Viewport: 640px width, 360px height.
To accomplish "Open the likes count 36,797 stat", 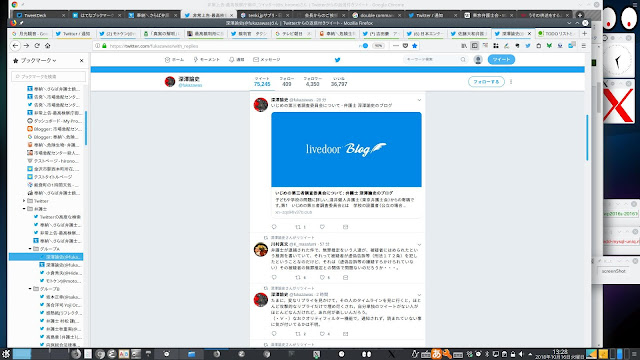I will (339, 82).
